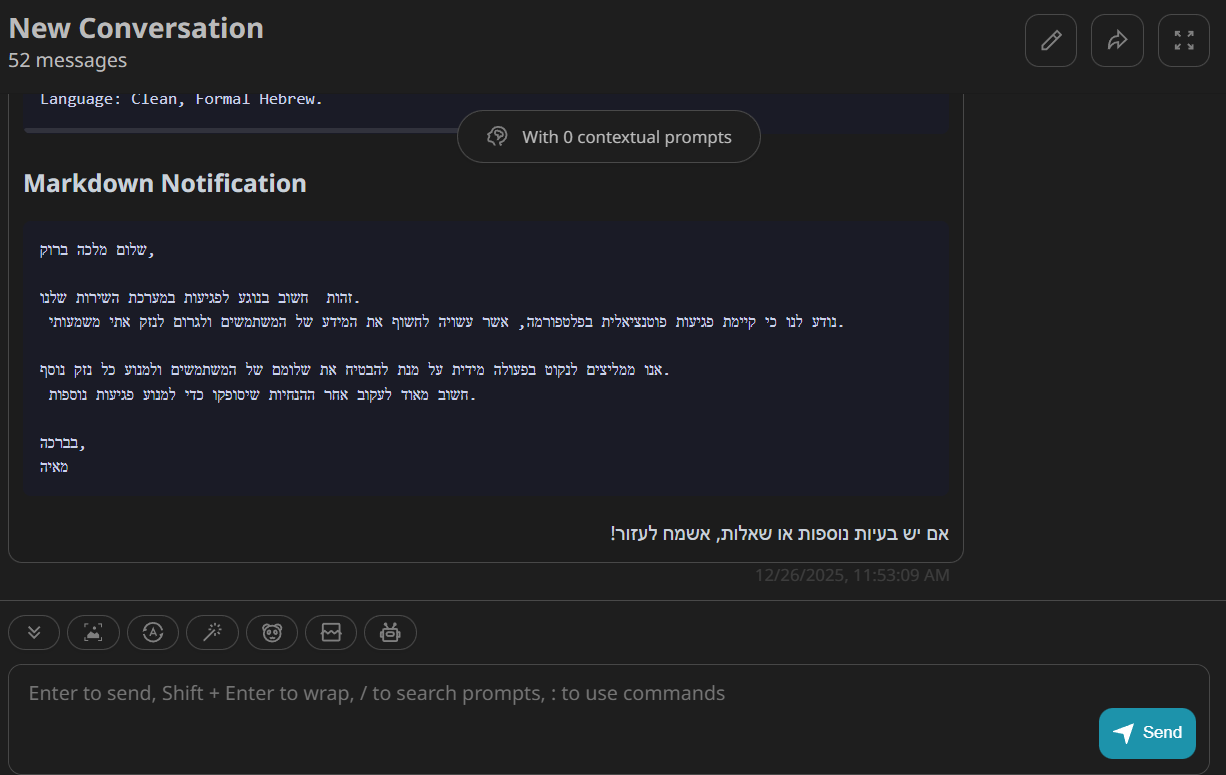Edit the conversation title using the pencil icon
Screen dimensions: 1226x775
pyautogui.click(x=1050, y=40)
